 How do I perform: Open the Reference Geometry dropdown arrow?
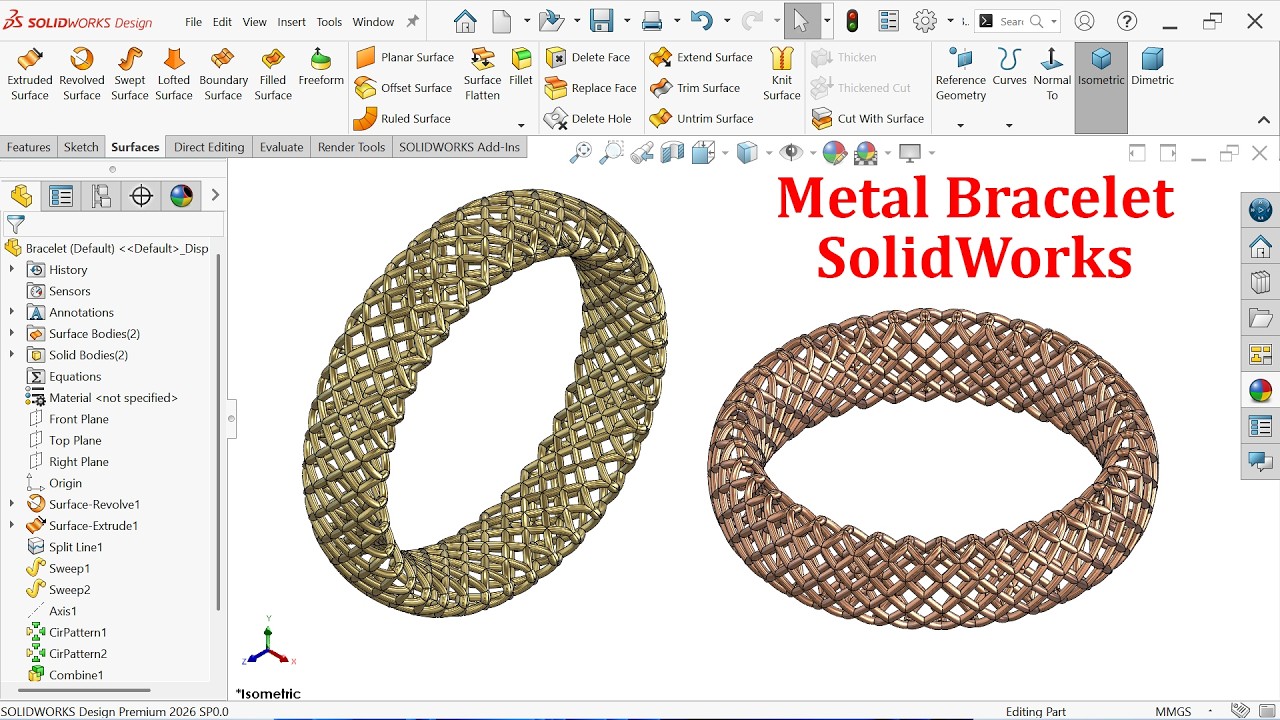click(960, 125)
